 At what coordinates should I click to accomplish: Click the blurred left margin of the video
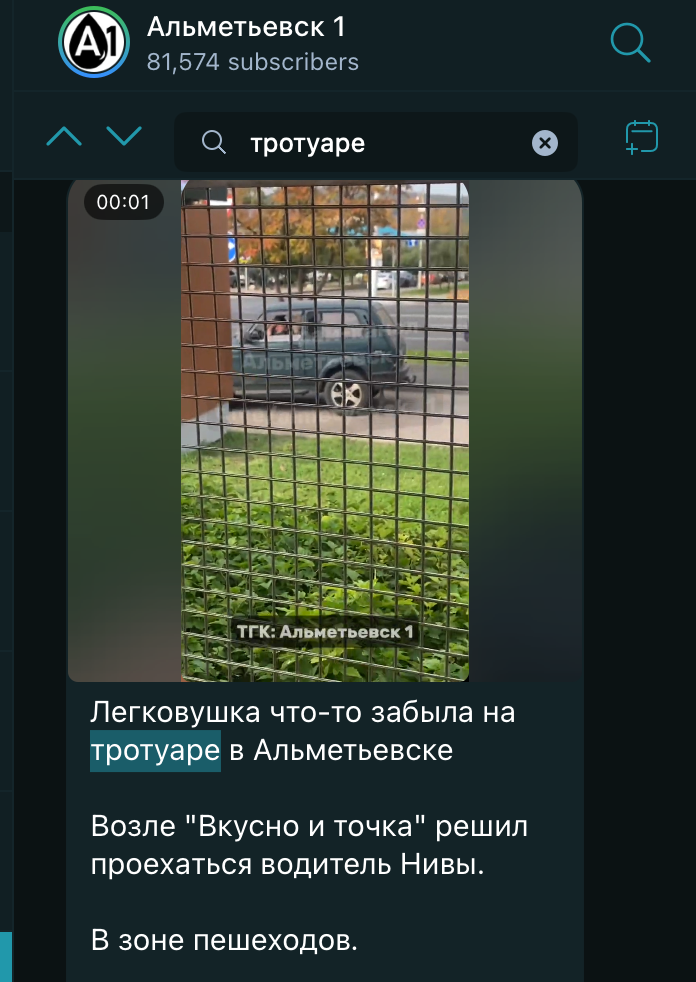[125, 431]
